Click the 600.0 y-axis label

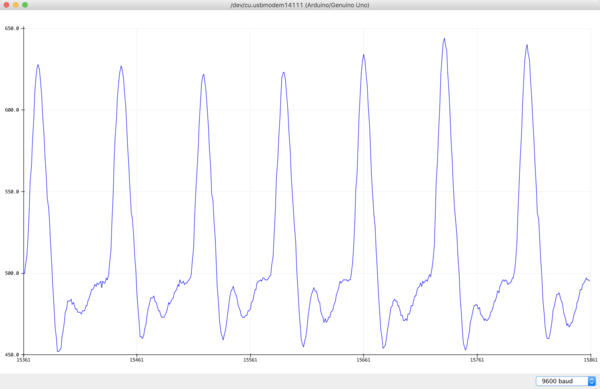[x=11, y=110]
